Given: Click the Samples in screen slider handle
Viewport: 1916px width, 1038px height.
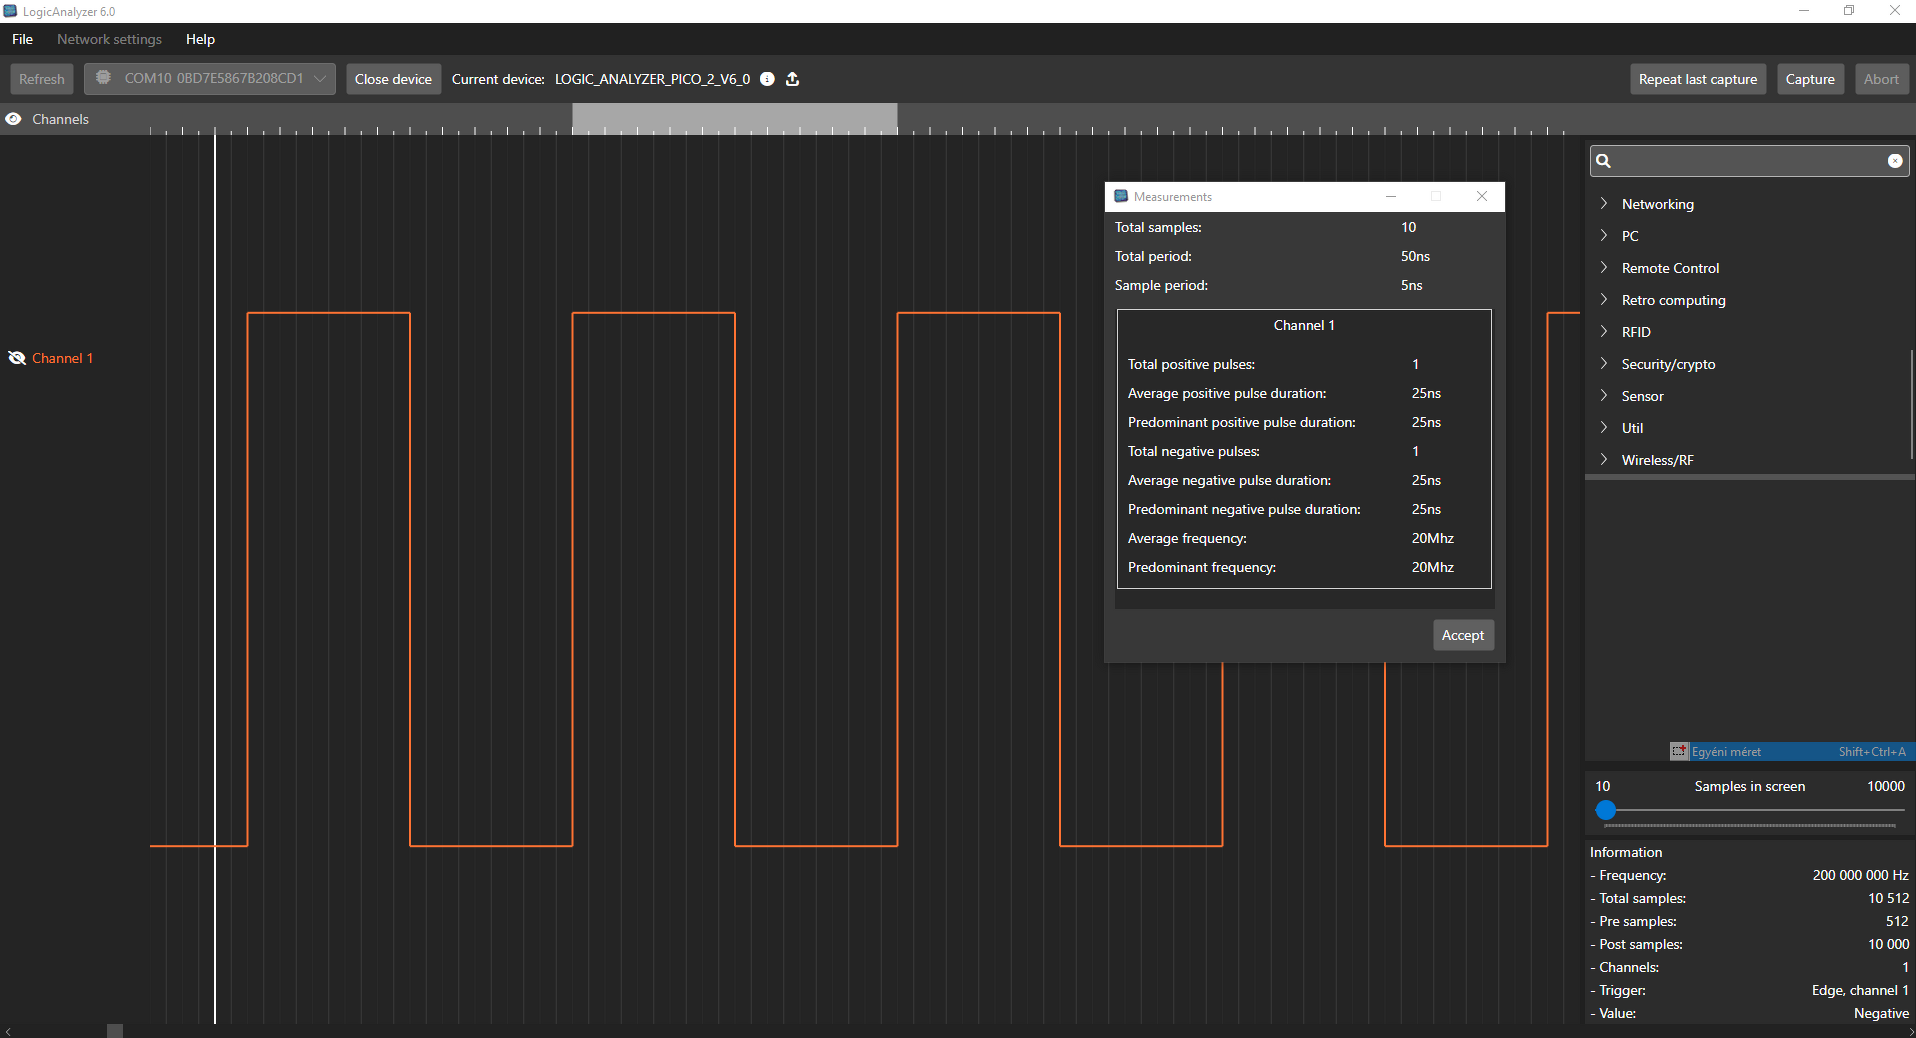Looking at the screenshot, I should (x=1606, y=810).
